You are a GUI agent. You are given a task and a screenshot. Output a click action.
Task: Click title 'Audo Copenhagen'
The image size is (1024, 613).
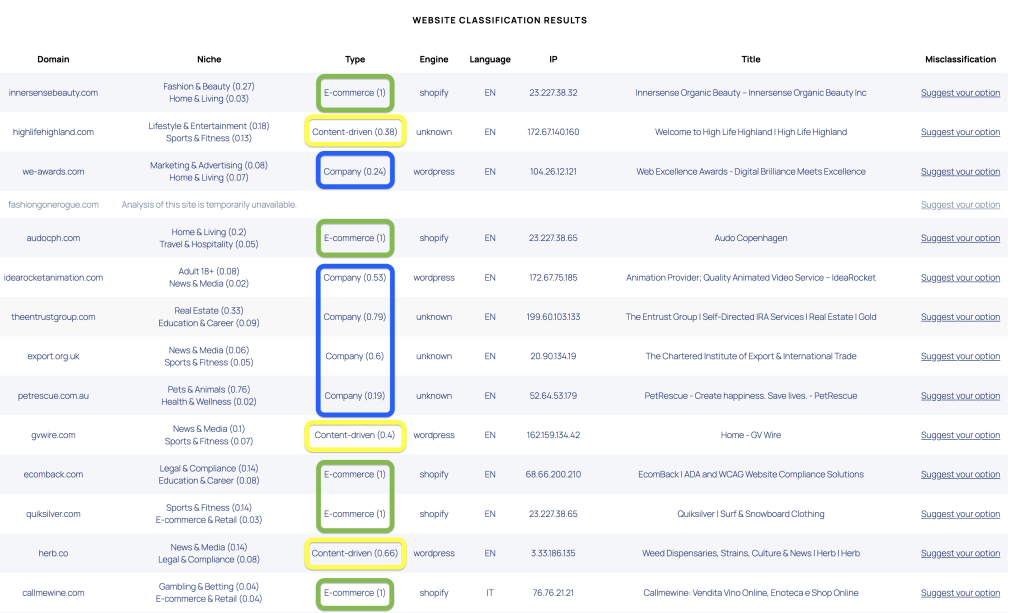pyautogui.click(x=750, y=238)
